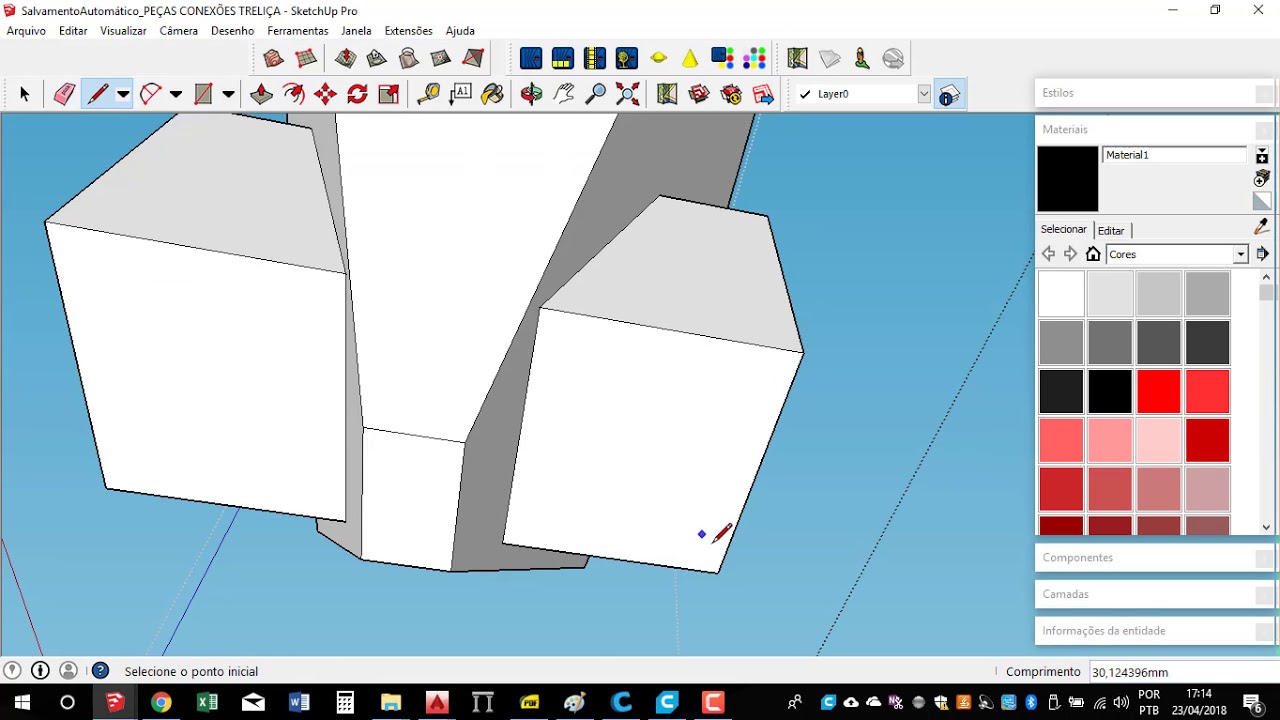Pick the bright red color swatch

click(1159, 392)
